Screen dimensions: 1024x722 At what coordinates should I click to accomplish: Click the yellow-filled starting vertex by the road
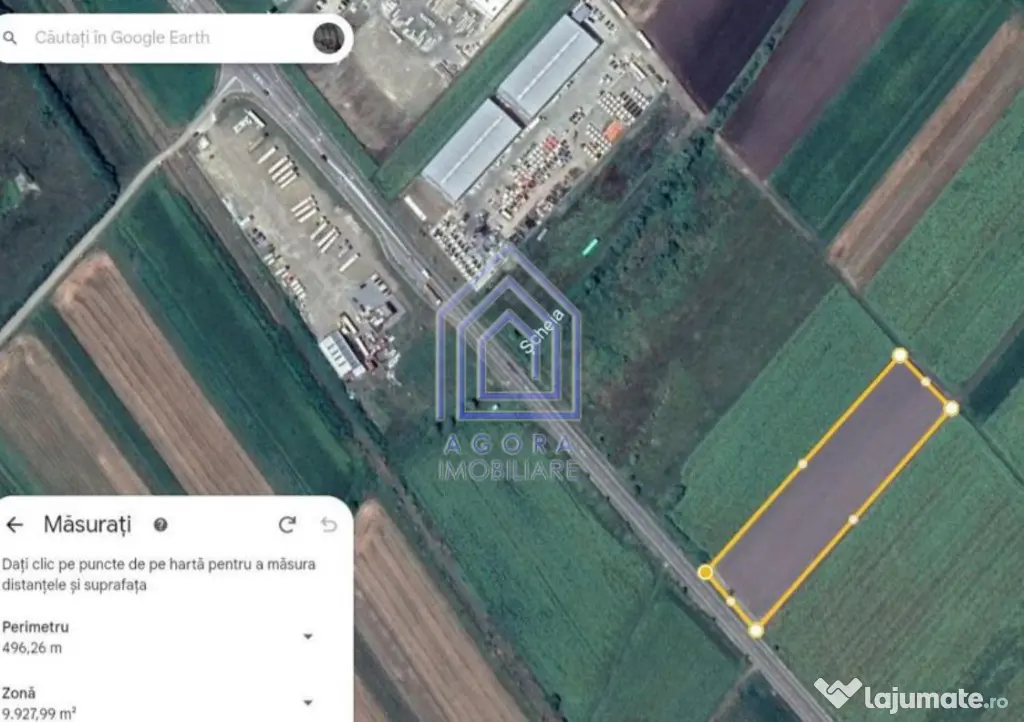pyautogui.click(x=706, y=572)
